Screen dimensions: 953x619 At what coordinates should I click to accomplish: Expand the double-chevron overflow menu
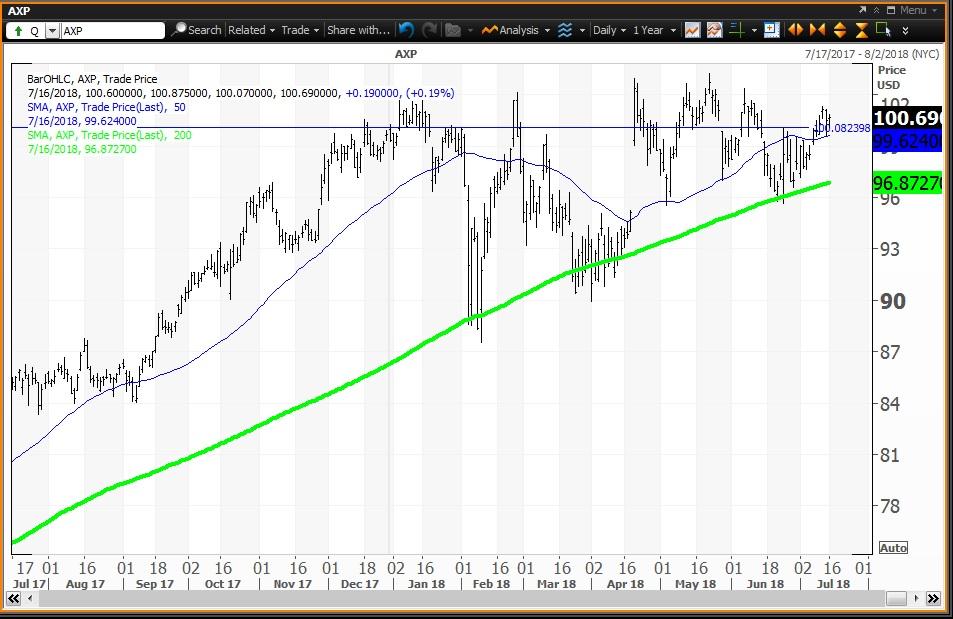pyautogui.click(x=906, y=31)
